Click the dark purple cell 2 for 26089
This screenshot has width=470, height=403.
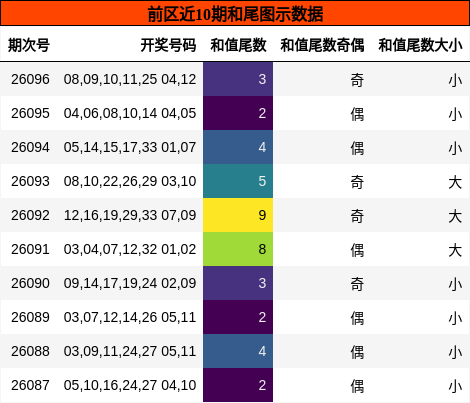(238, 317)
